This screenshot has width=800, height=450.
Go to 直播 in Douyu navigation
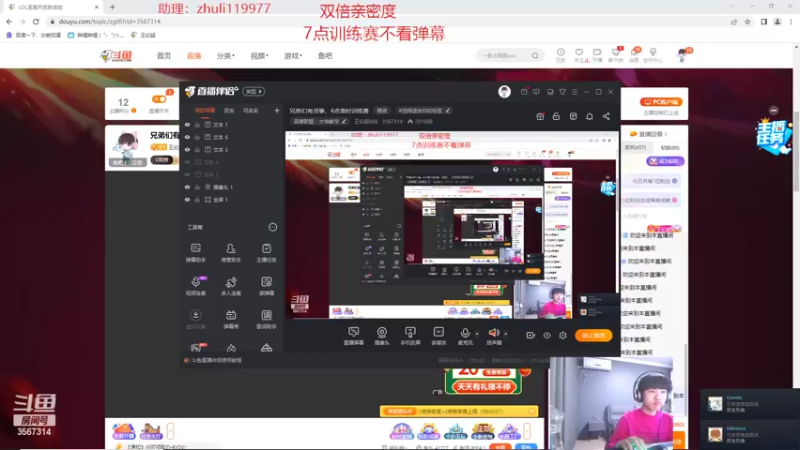click(194, 56)
